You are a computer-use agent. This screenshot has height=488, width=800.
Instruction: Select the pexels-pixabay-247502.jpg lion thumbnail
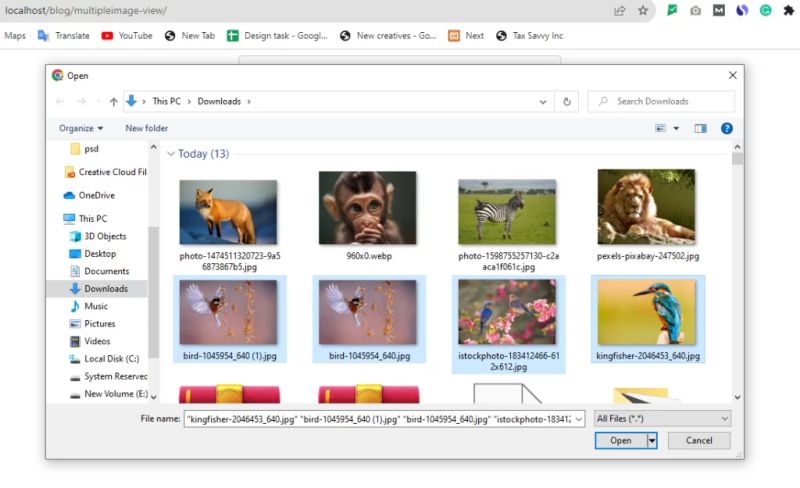coord(646,207)
